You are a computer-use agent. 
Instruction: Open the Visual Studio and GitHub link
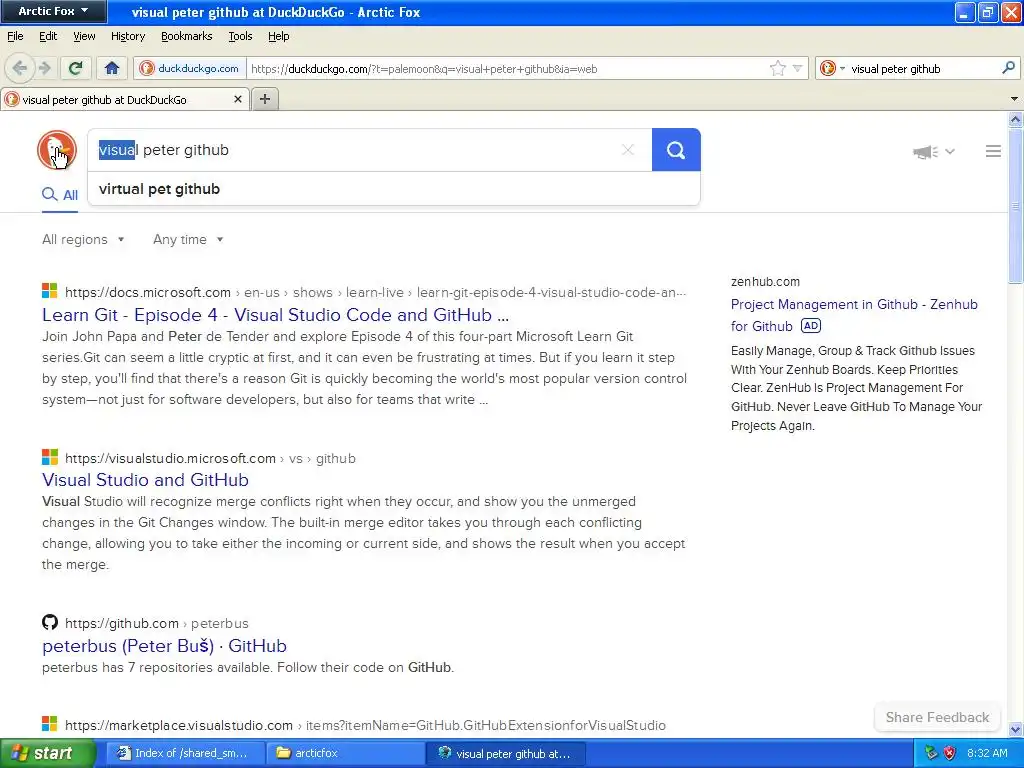pyautogui.click(x=145, y=480)
